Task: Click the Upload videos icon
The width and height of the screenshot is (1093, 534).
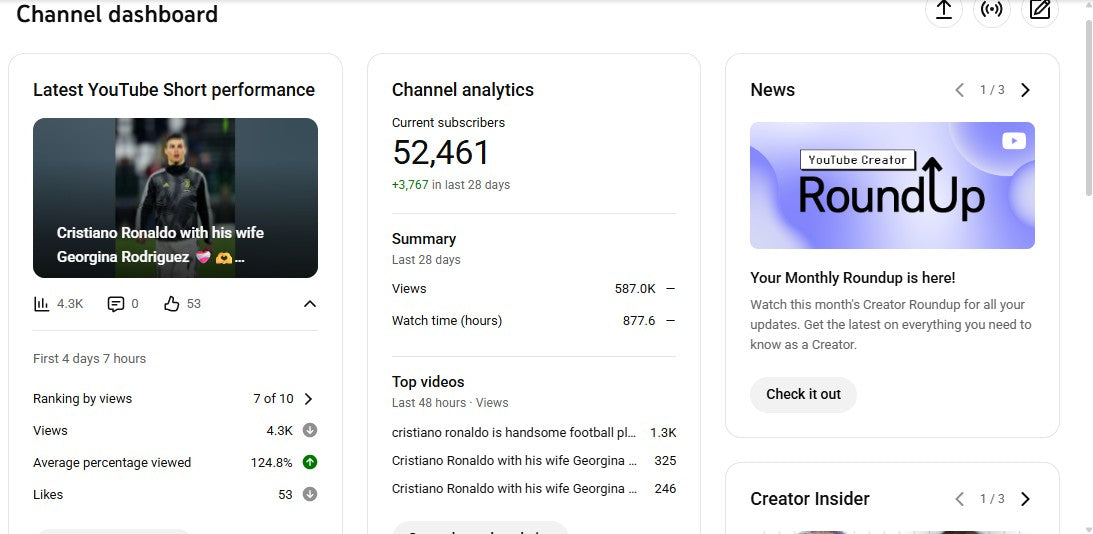Action: (943, 10)
